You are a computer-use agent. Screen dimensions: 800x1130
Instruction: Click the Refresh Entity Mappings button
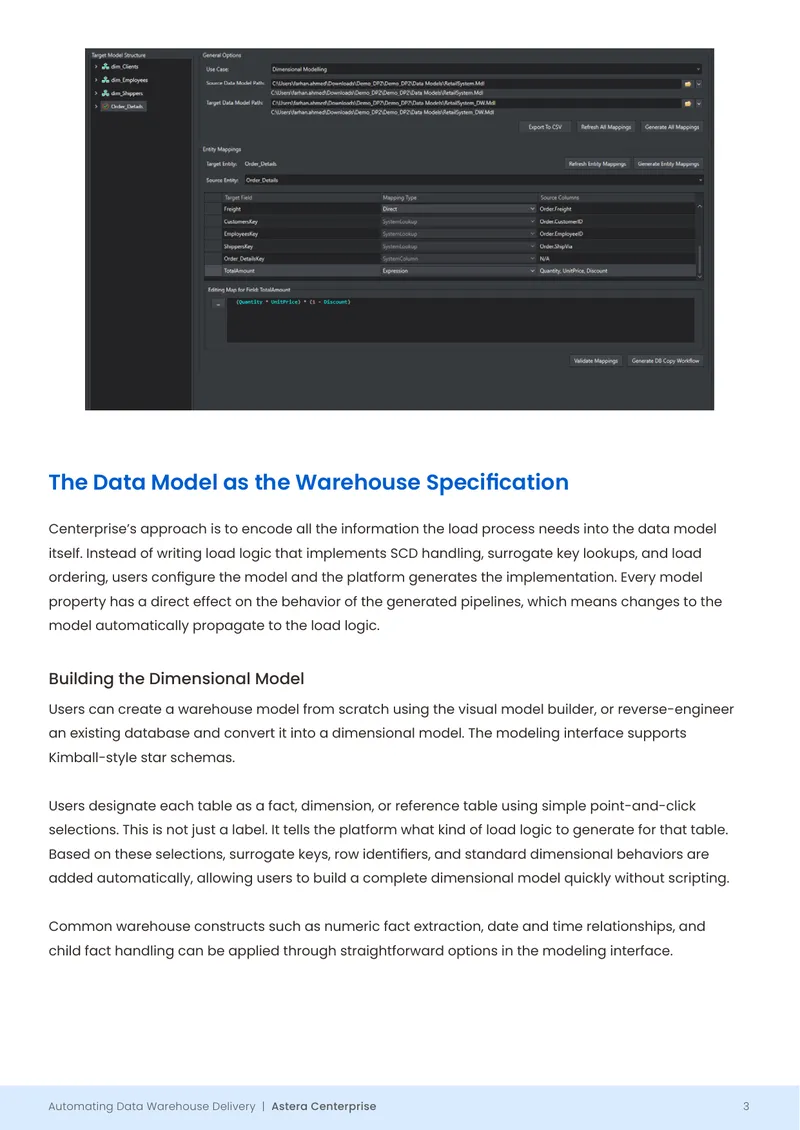pos(597,164)
